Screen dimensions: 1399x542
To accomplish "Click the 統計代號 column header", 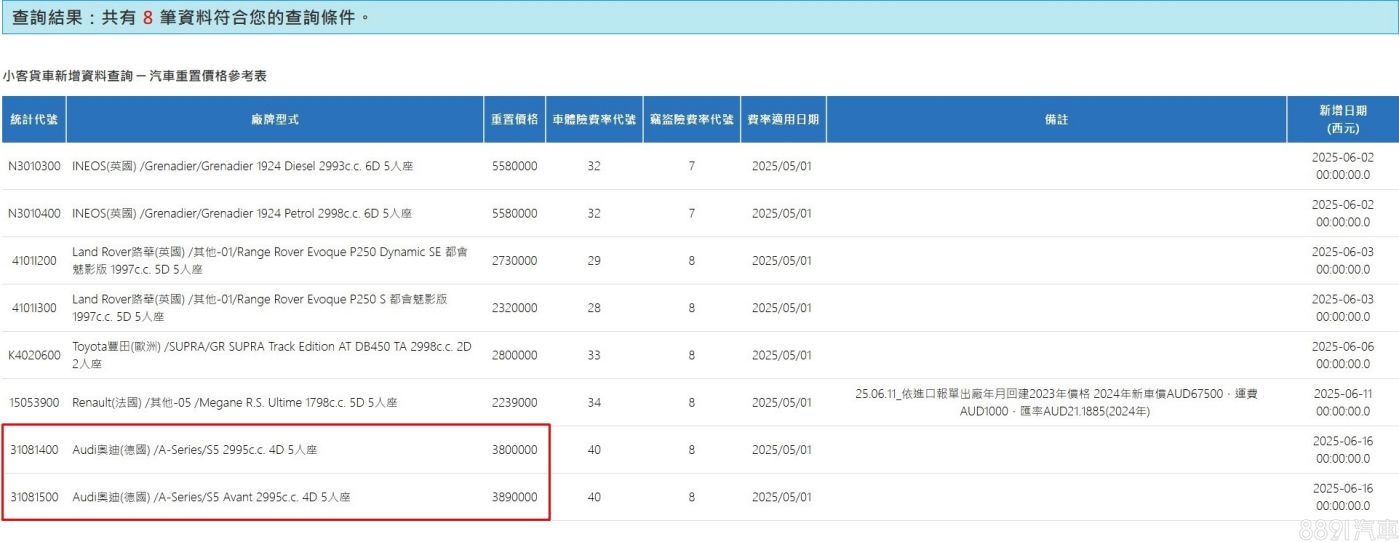I will [x=34, y=119].
